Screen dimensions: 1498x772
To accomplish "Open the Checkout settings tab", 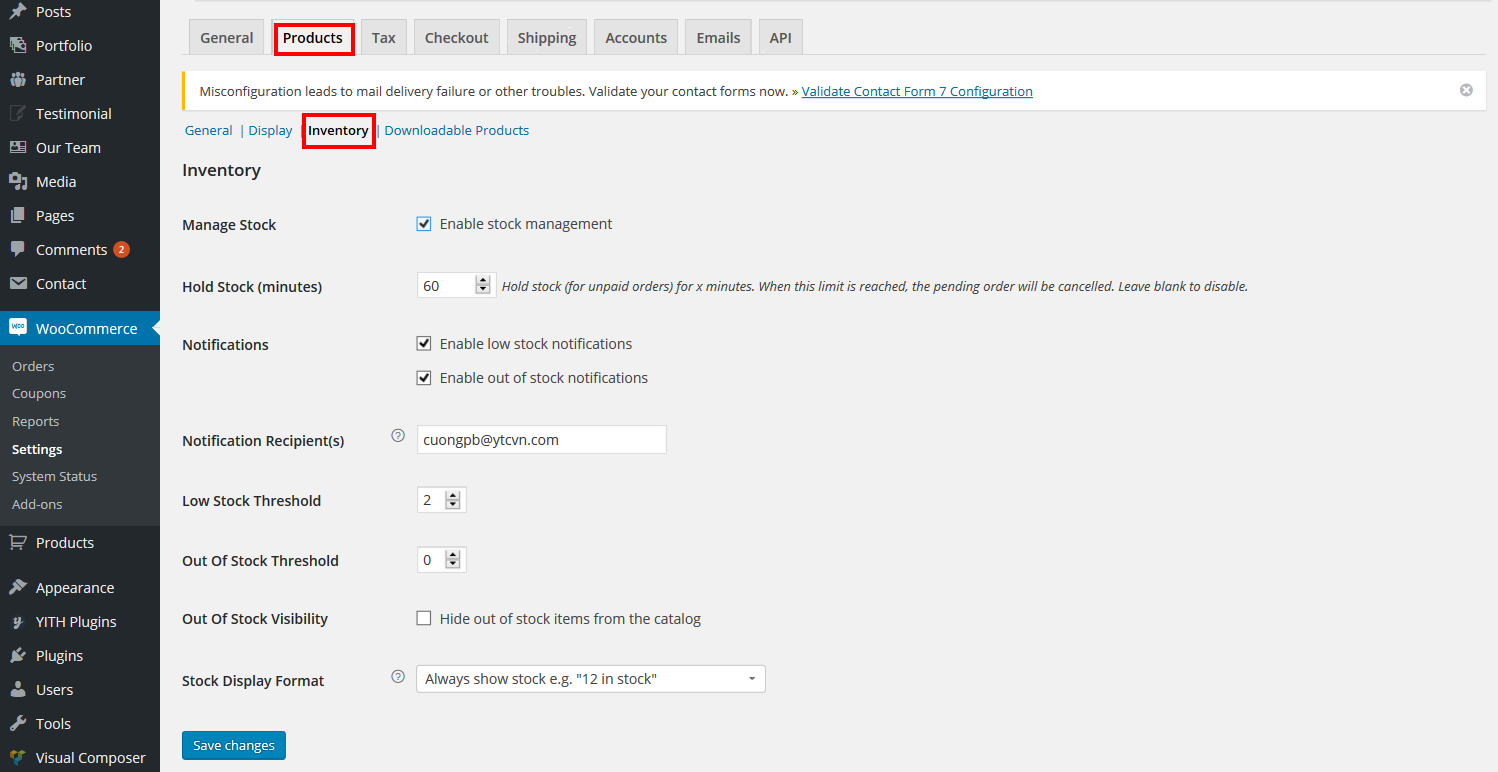I will [456, 38].
